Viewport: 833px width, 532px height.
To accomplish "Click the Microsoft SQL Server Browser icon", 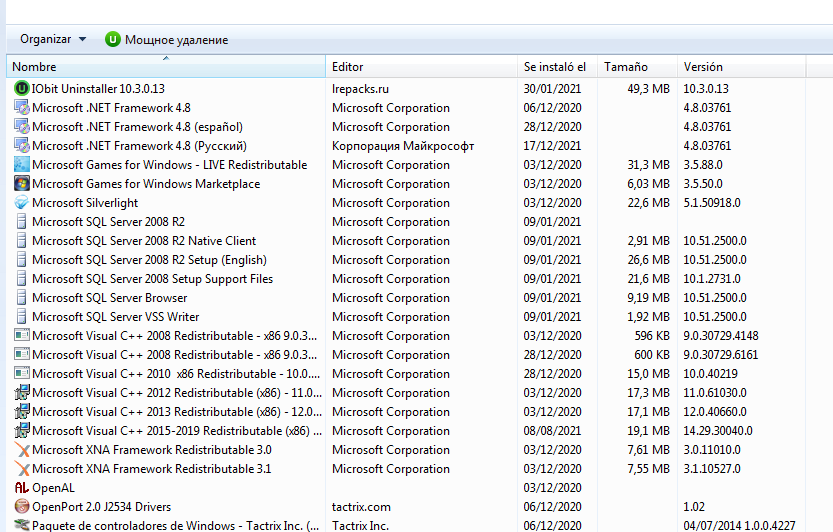I will (22, 298).
